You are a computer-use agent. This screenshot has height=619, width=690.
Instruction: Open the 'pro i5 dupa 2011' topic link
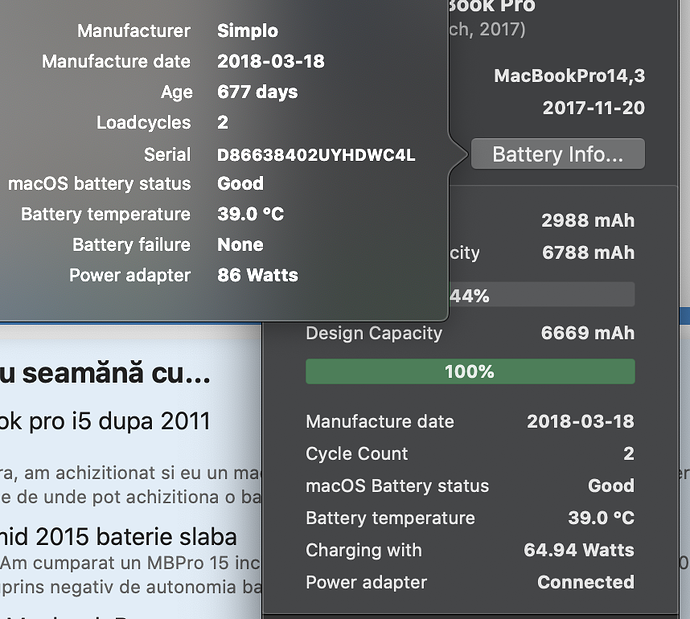point(120,422)
